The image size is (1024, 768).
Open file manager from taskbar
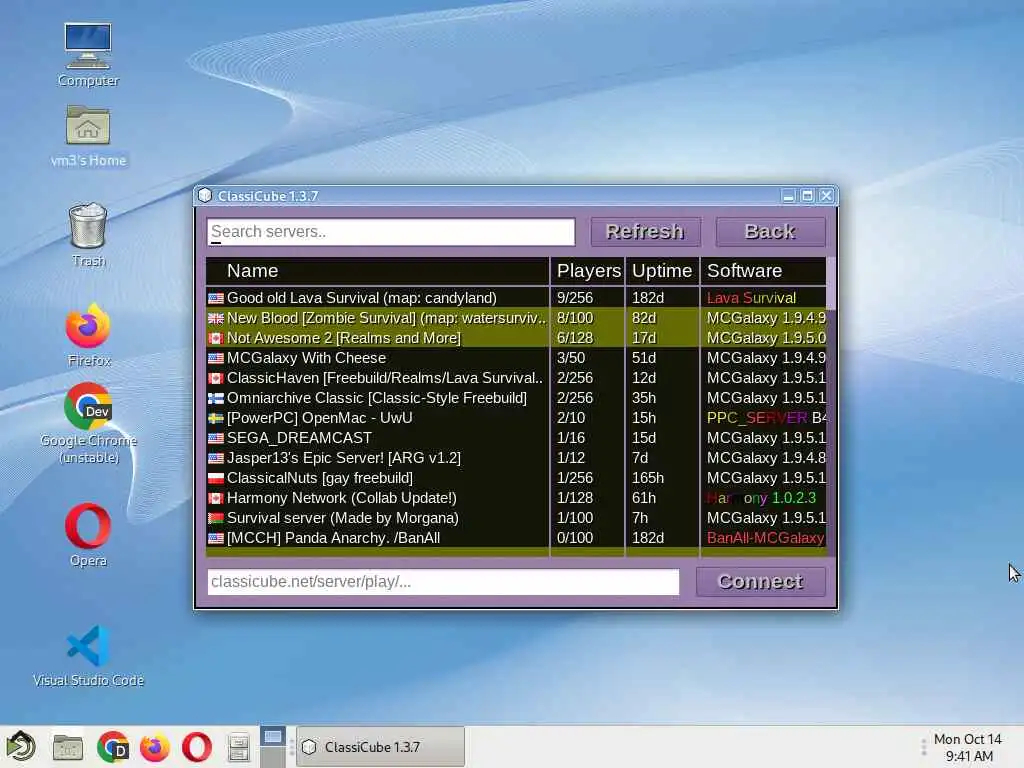(68, 747)
